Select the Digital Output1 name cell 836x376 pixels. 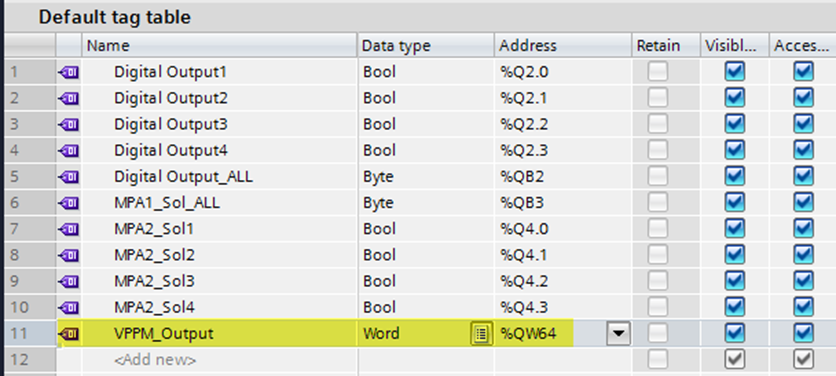pyautogui.click(x=219, y=71)
